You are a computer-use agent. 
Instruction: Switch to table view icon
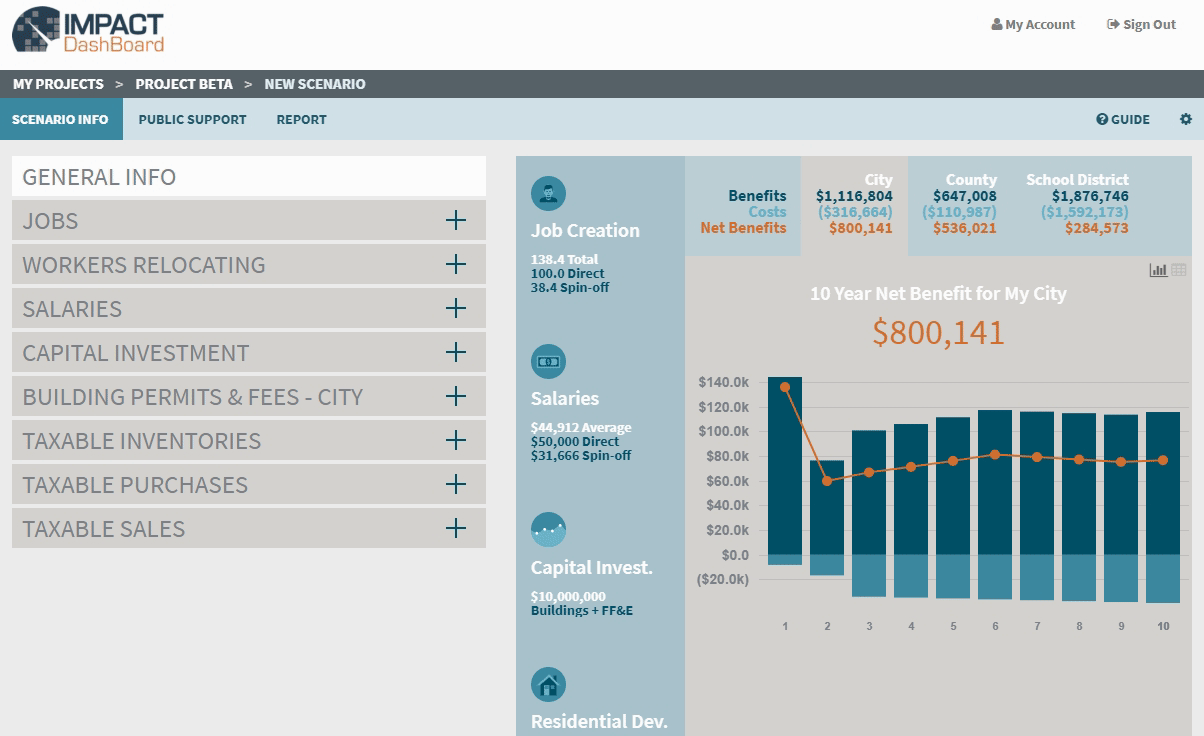[1179, 270]
